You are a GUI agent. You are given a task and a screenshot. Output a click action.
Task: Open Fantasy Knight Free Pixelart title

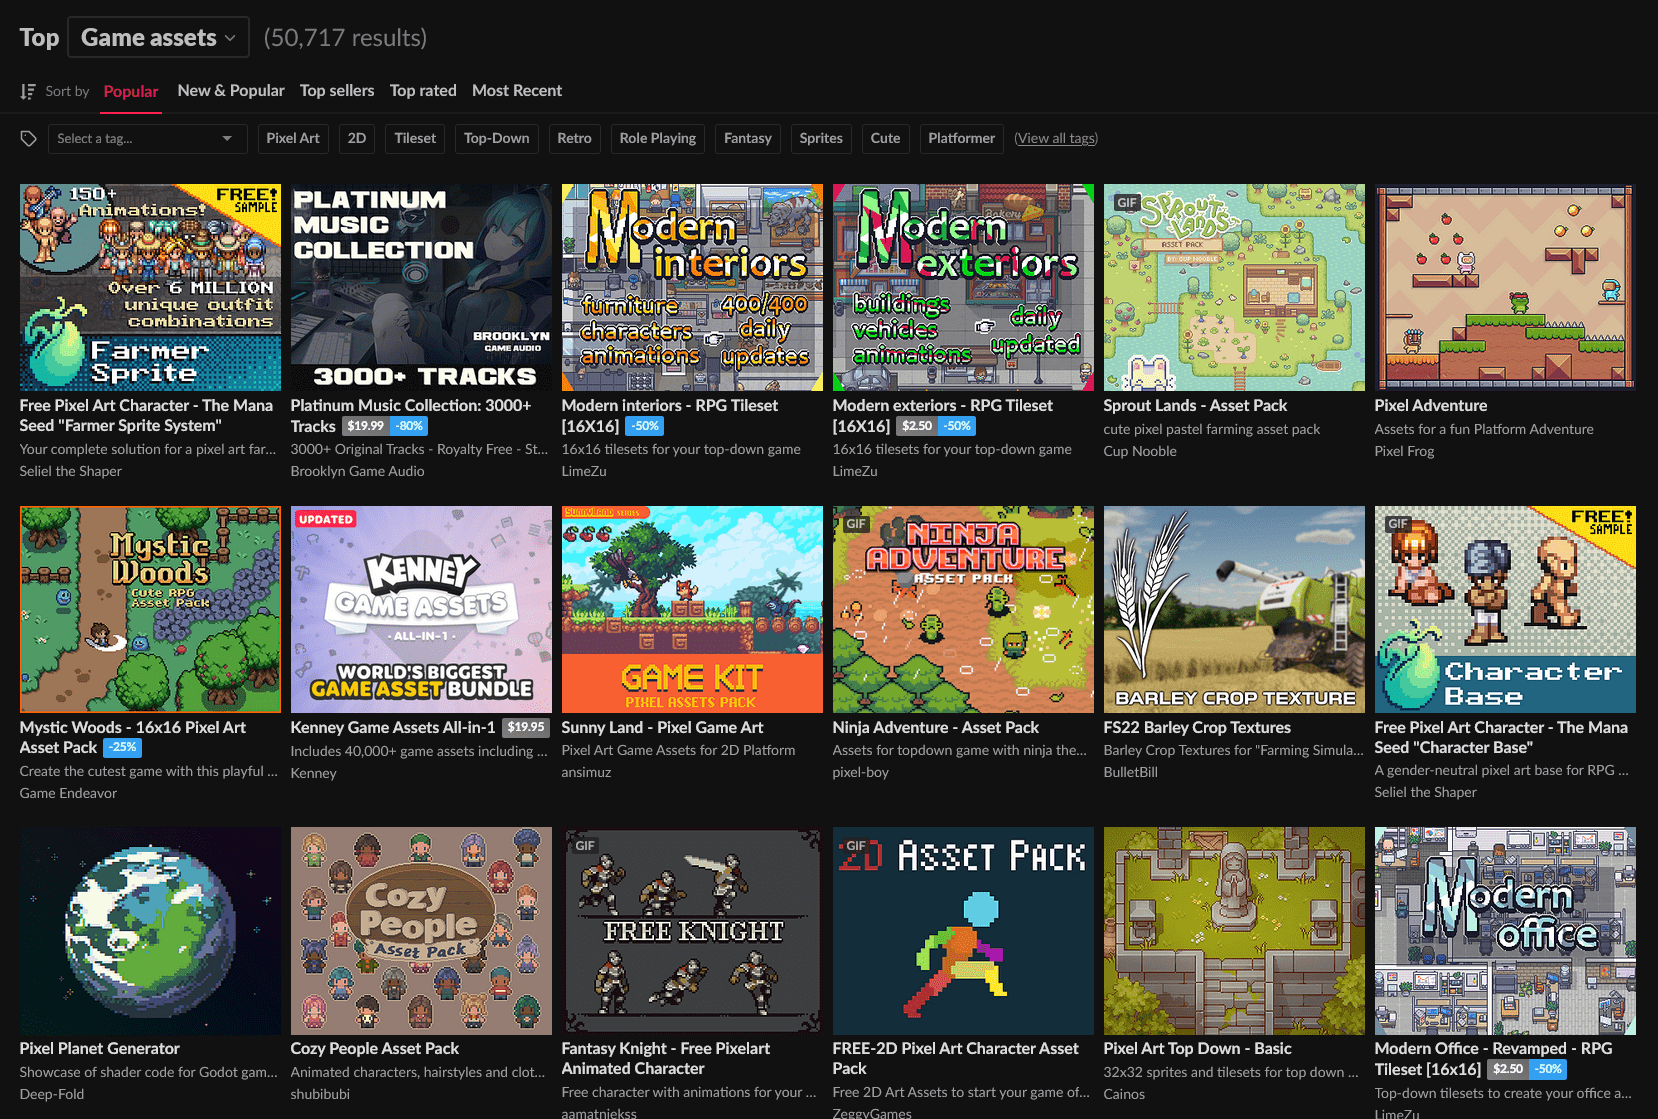(x=666, y=1058)
